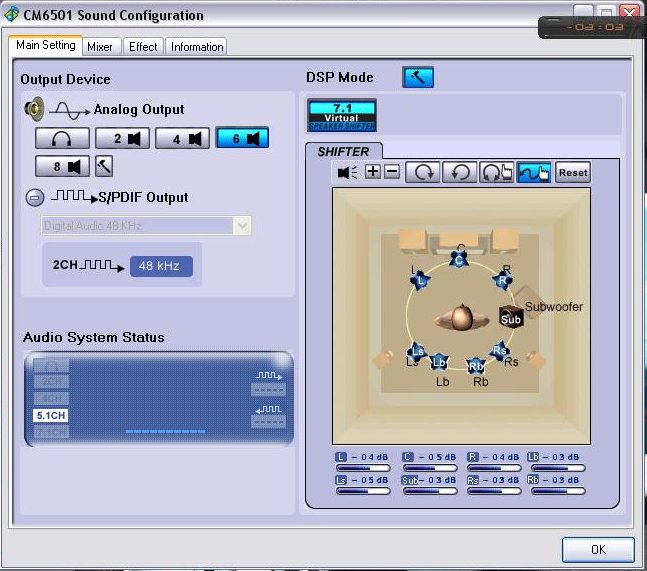
Task: Click the OK button
Action: tap(598, 550)
